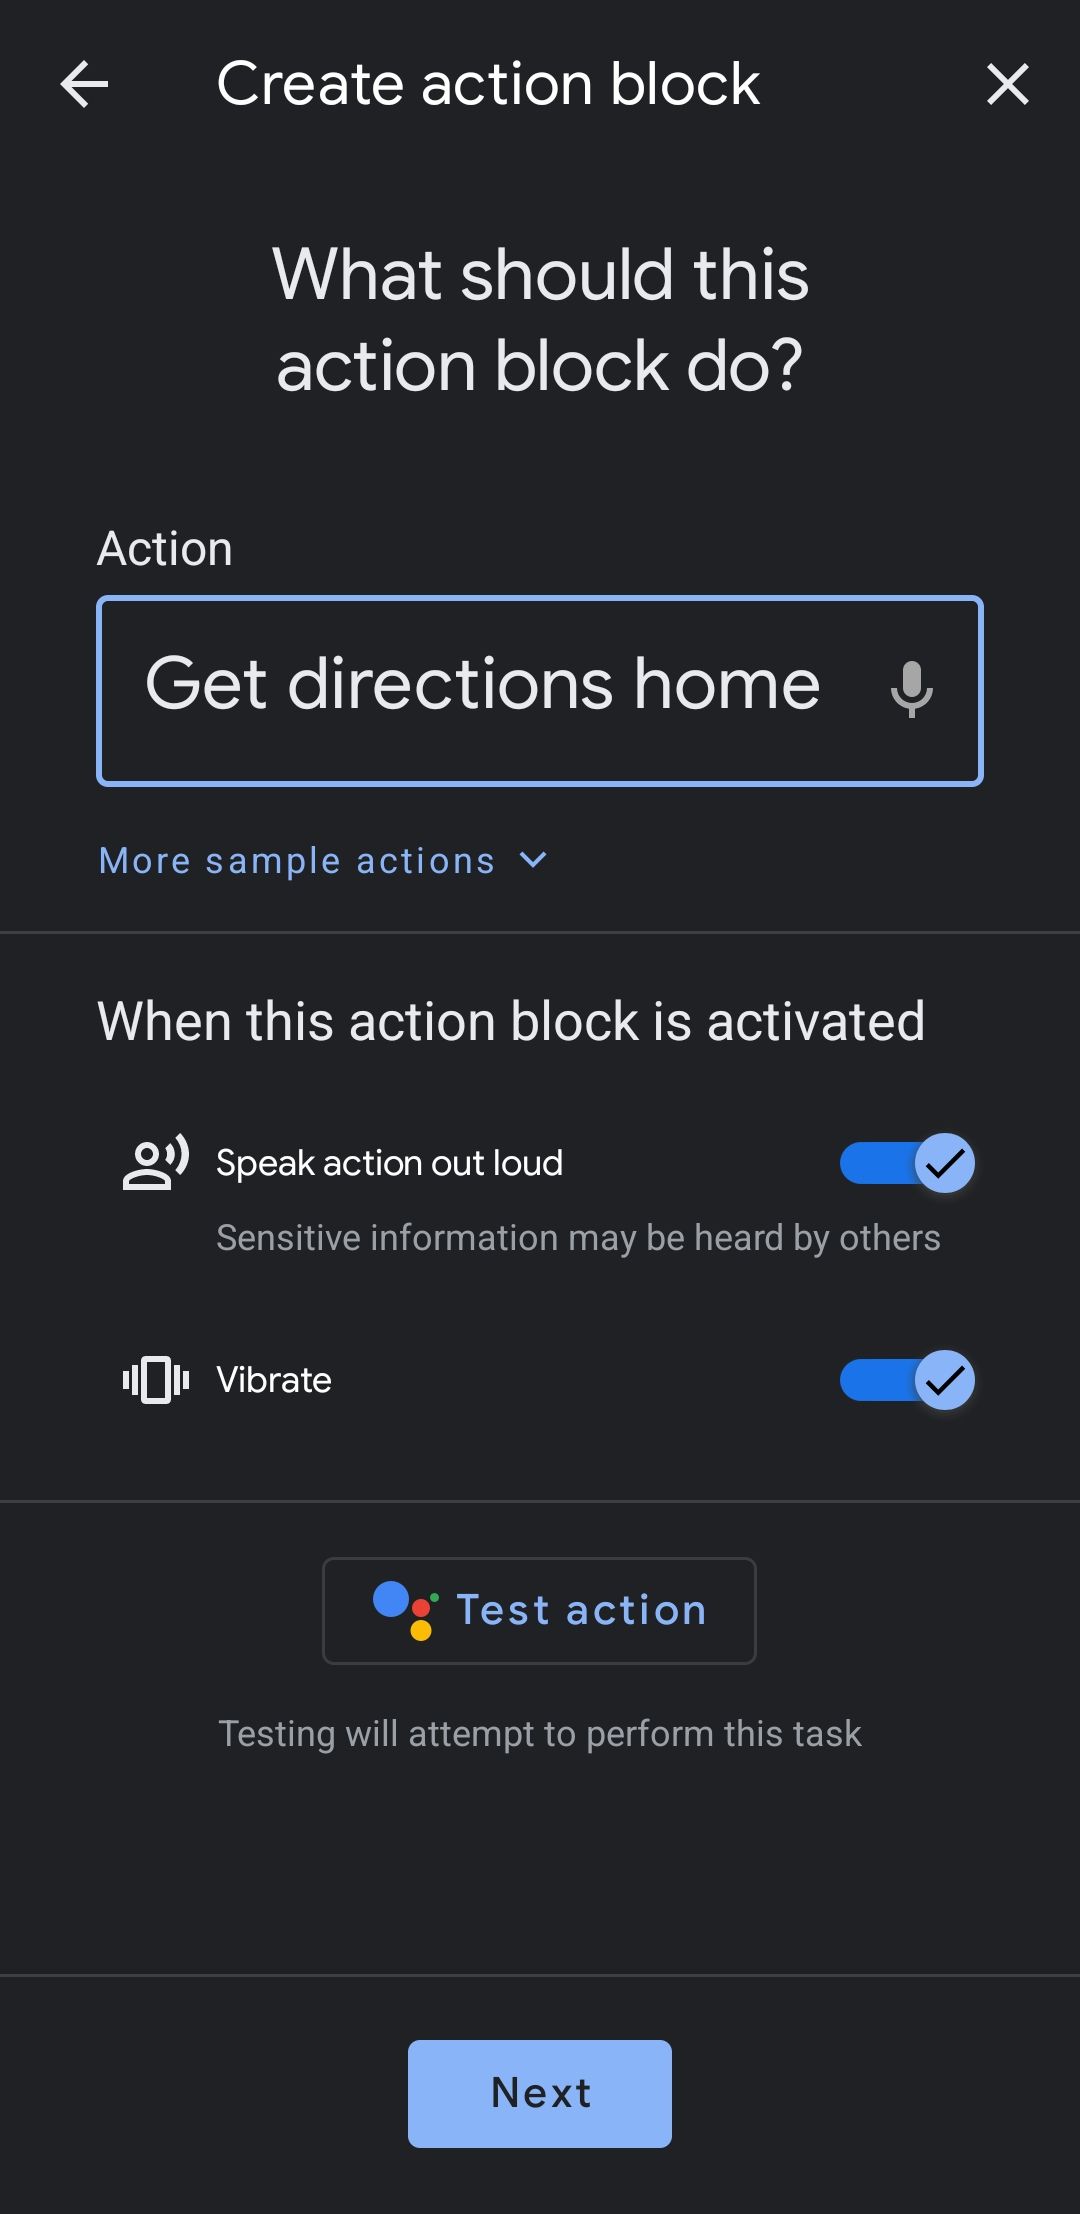The image size is (1080, 2214).
Task: Tap the Next button
Action: coord(540,2093)
